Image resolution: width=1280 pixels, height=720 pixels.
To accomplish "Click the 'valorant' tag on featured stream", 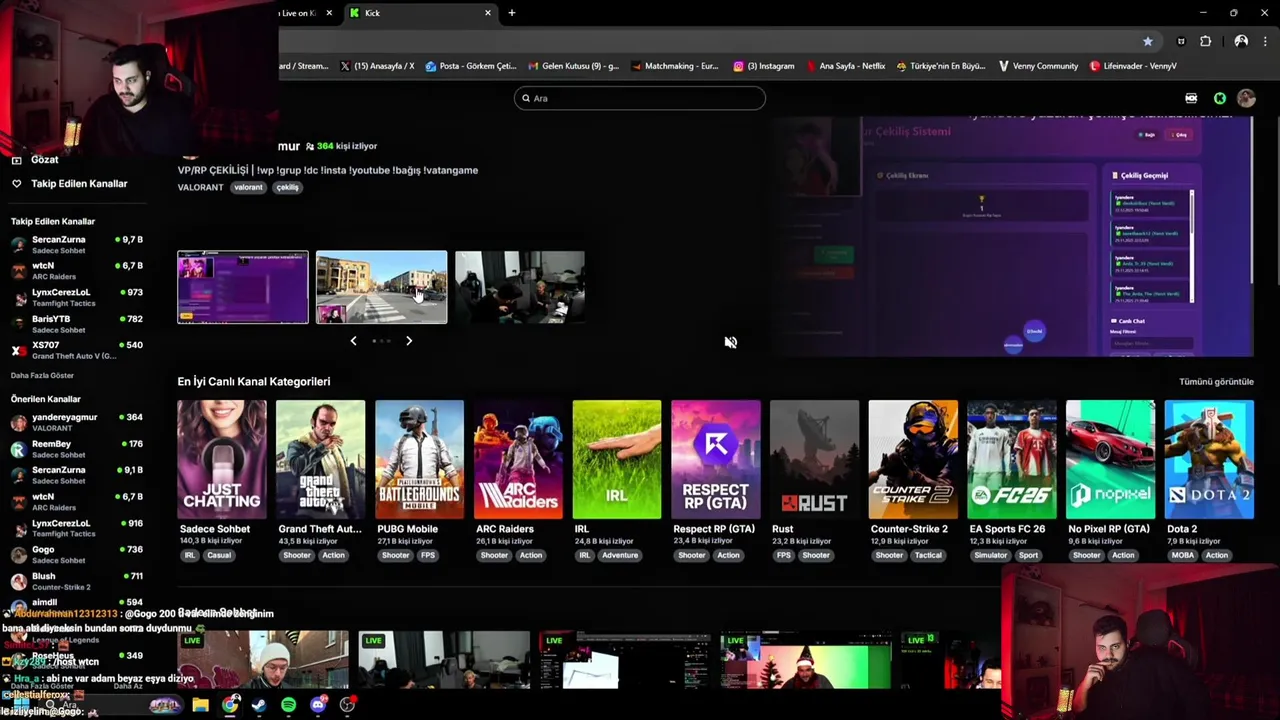I will click(x=248, y=187).
